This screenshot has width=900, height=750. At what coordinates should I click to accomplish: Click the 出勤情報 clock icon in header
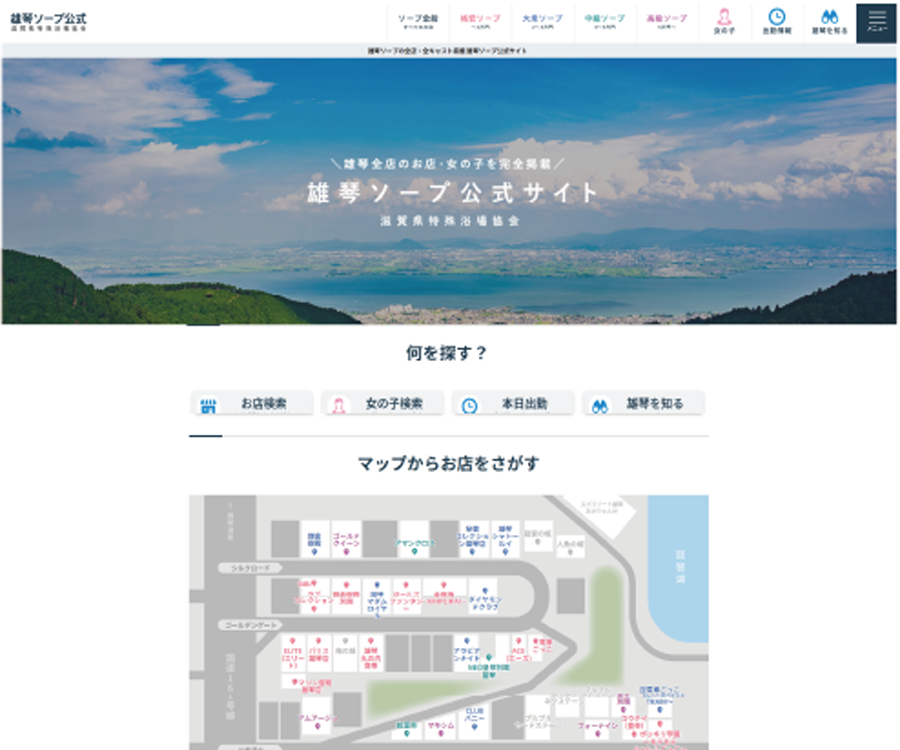pos(776,17)
